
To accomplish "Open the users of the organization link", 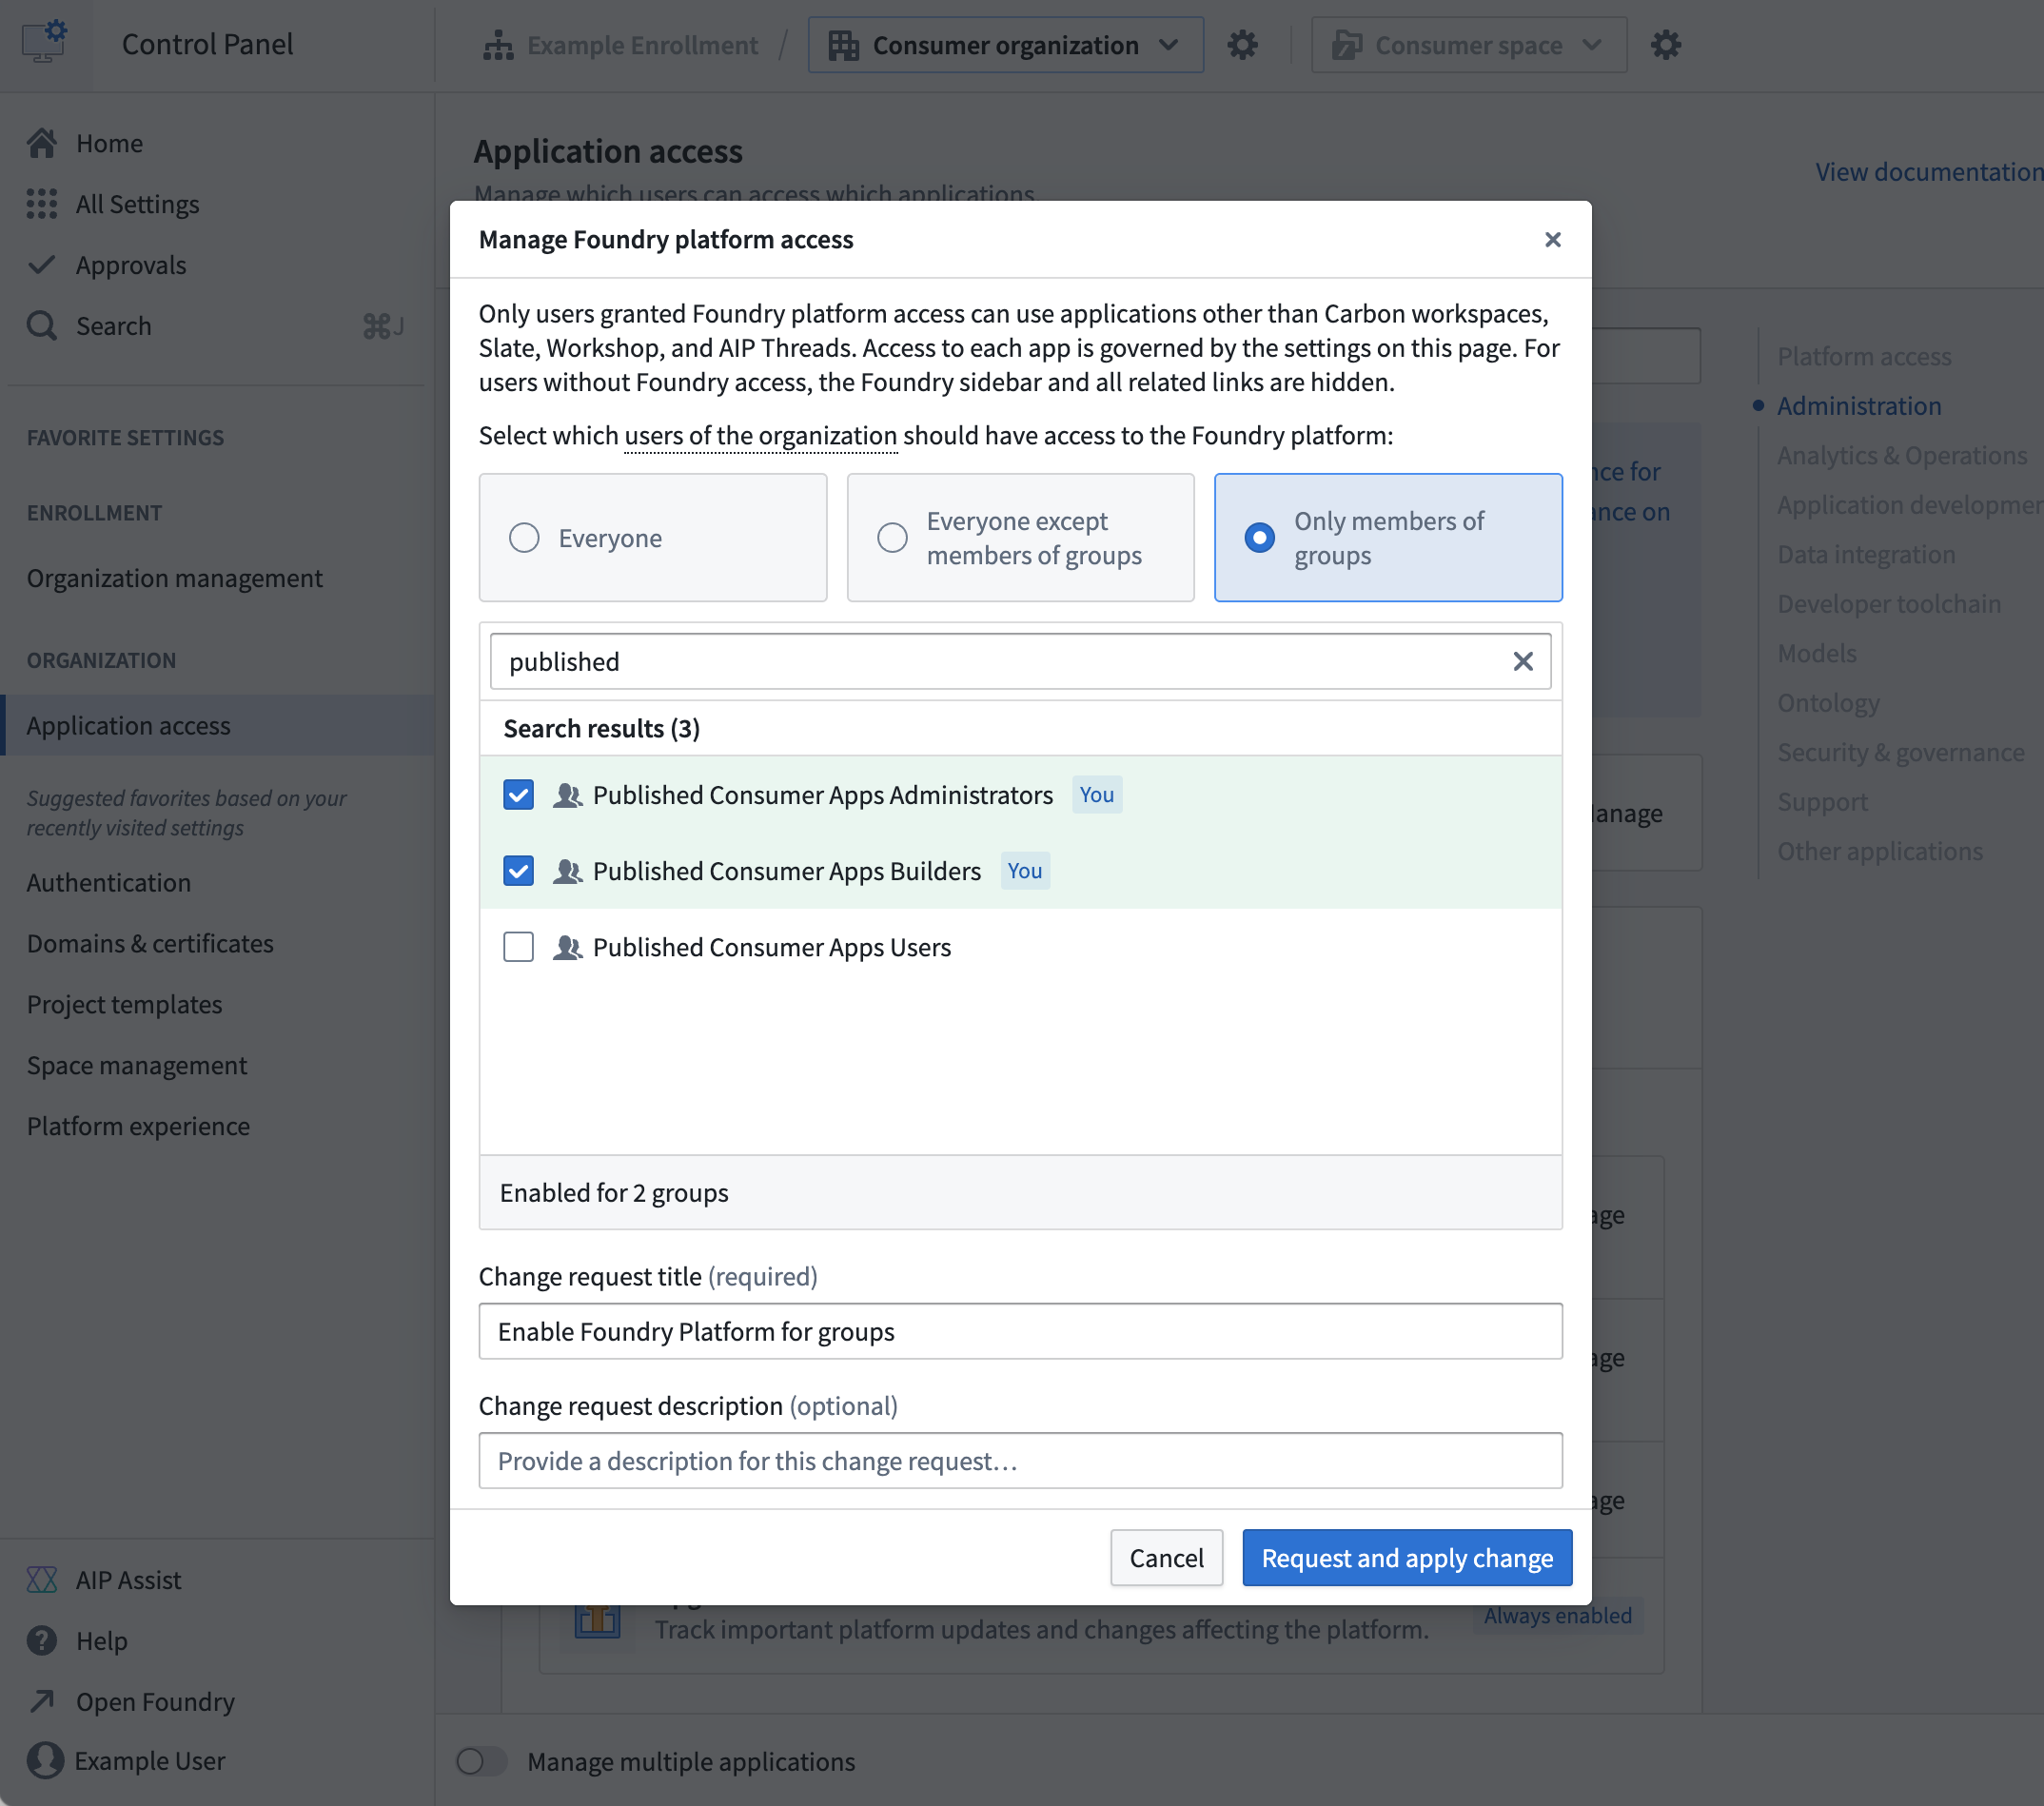I will coord(760,435).
